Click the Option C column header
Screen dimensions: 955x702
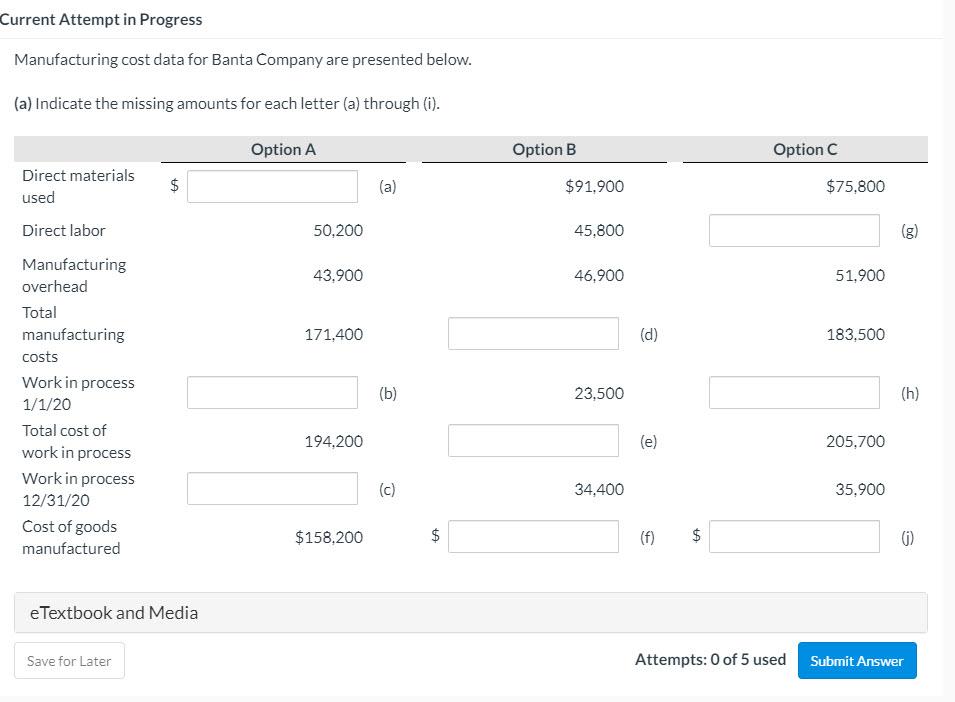tap(804, 149)
